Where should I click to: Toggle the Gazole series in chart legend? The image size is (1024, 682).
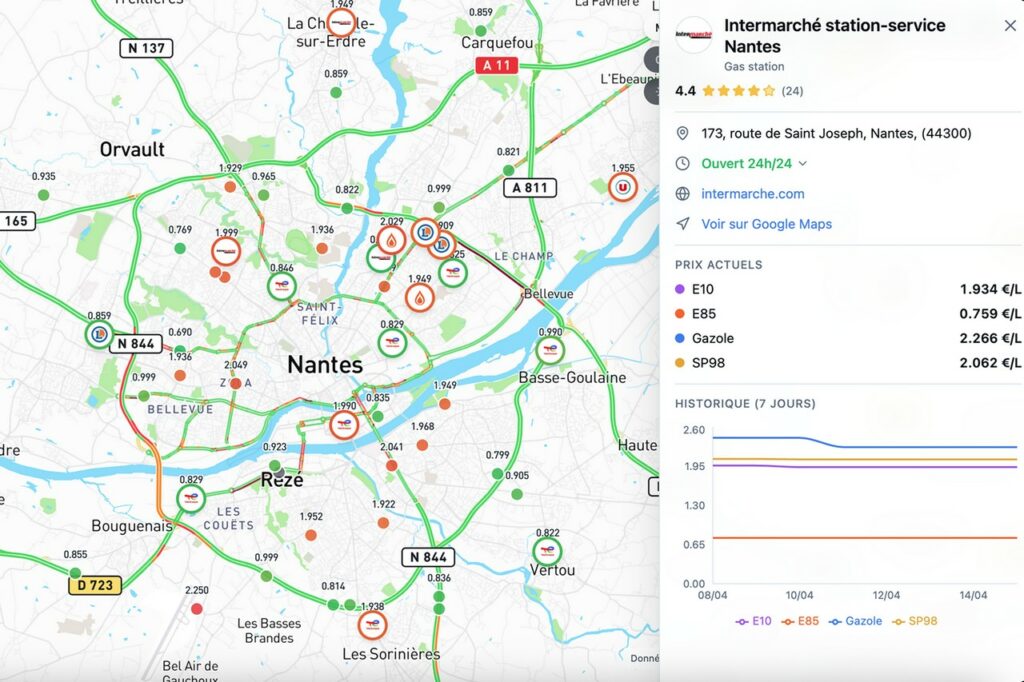(x=855, y=621)
